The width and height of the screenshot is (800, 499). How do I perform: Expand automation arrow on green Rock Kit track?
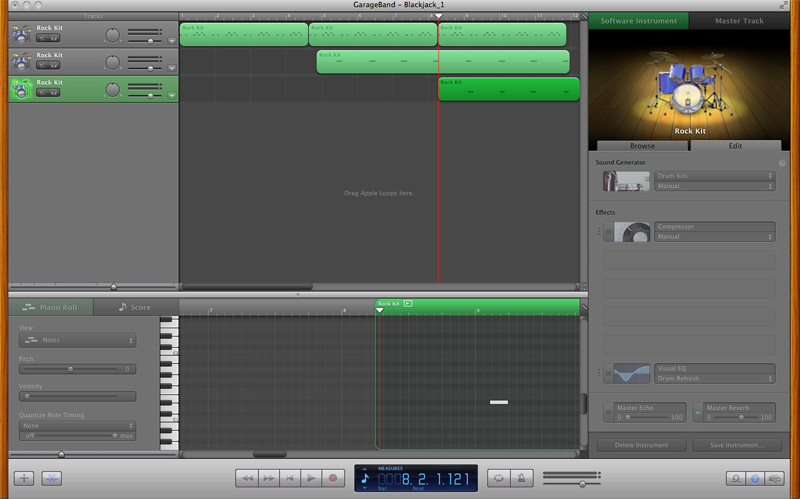pyautogui.click(x=171, y=95)
